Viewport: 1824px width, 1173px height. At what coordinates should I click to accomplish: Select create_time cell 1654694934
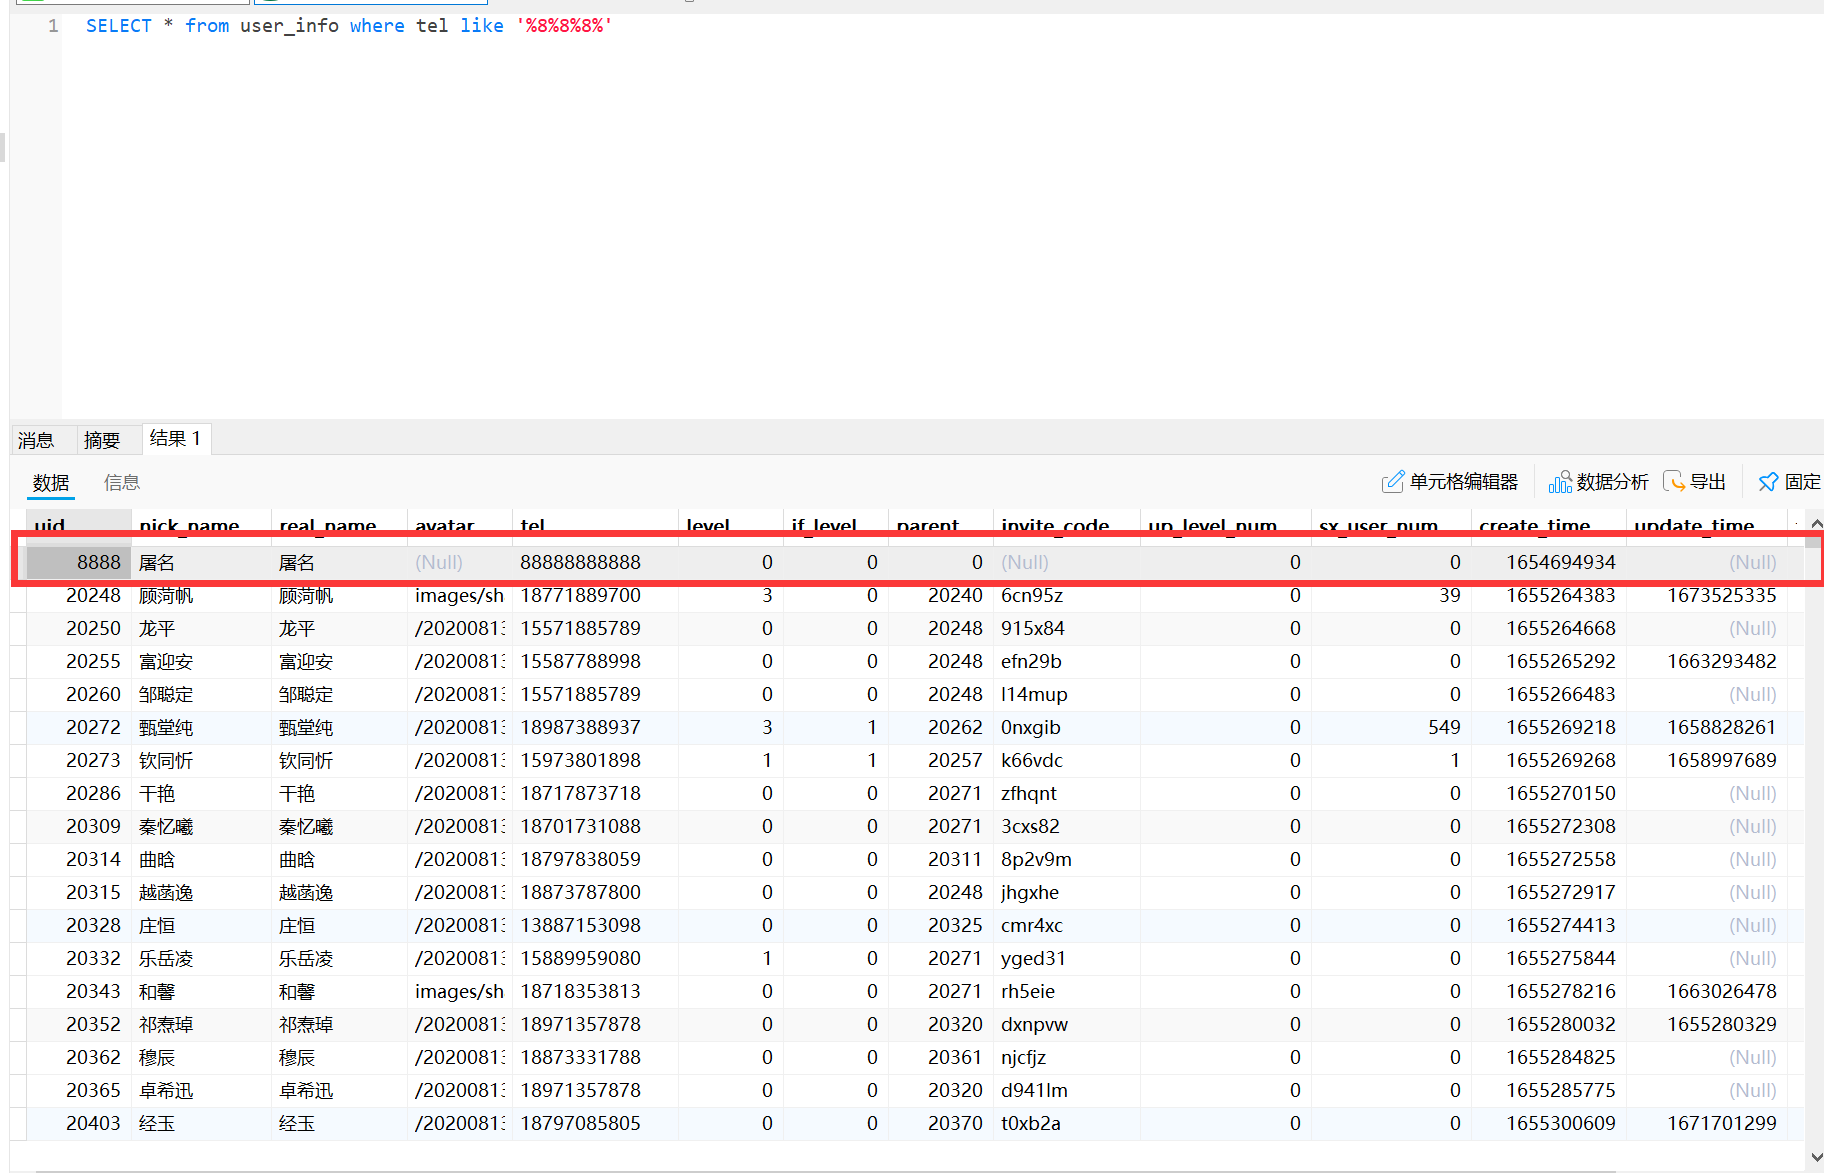click(1547, 562)
